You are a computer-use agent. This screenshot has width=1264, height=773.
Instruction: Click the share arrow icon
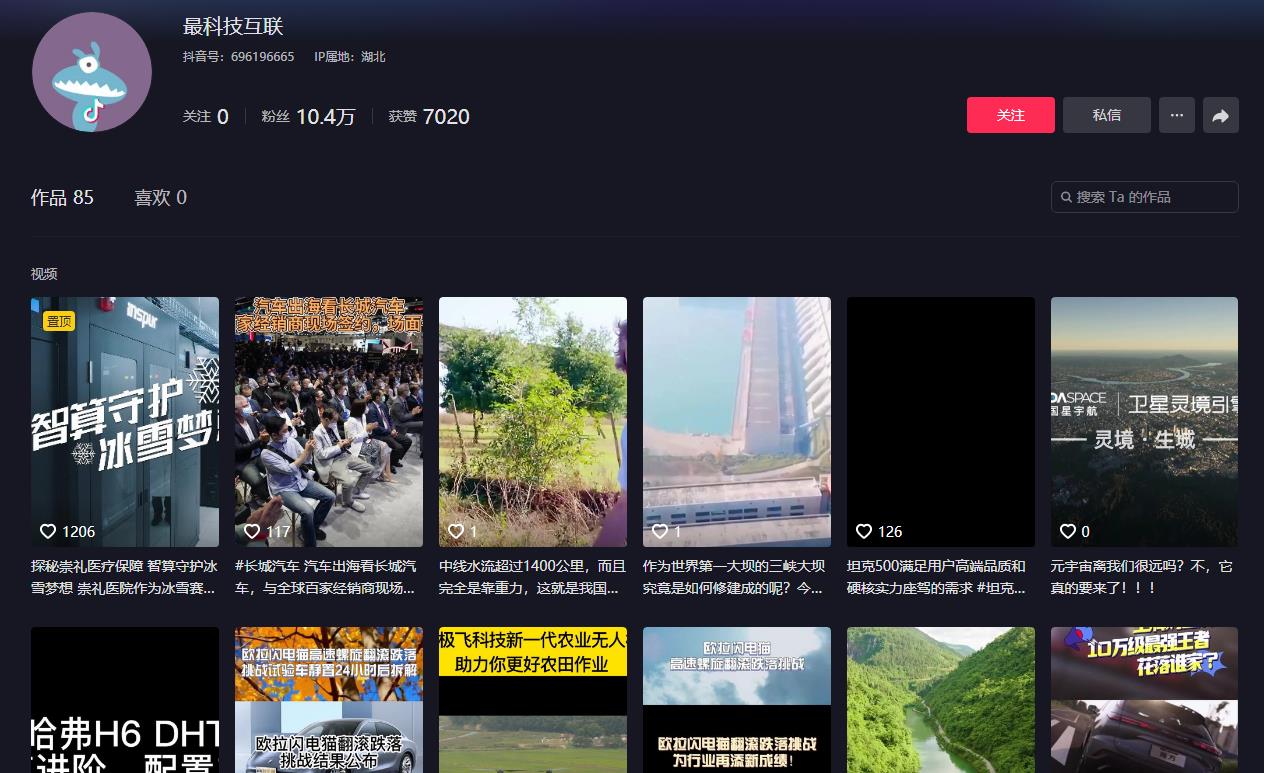[1221, 115]
